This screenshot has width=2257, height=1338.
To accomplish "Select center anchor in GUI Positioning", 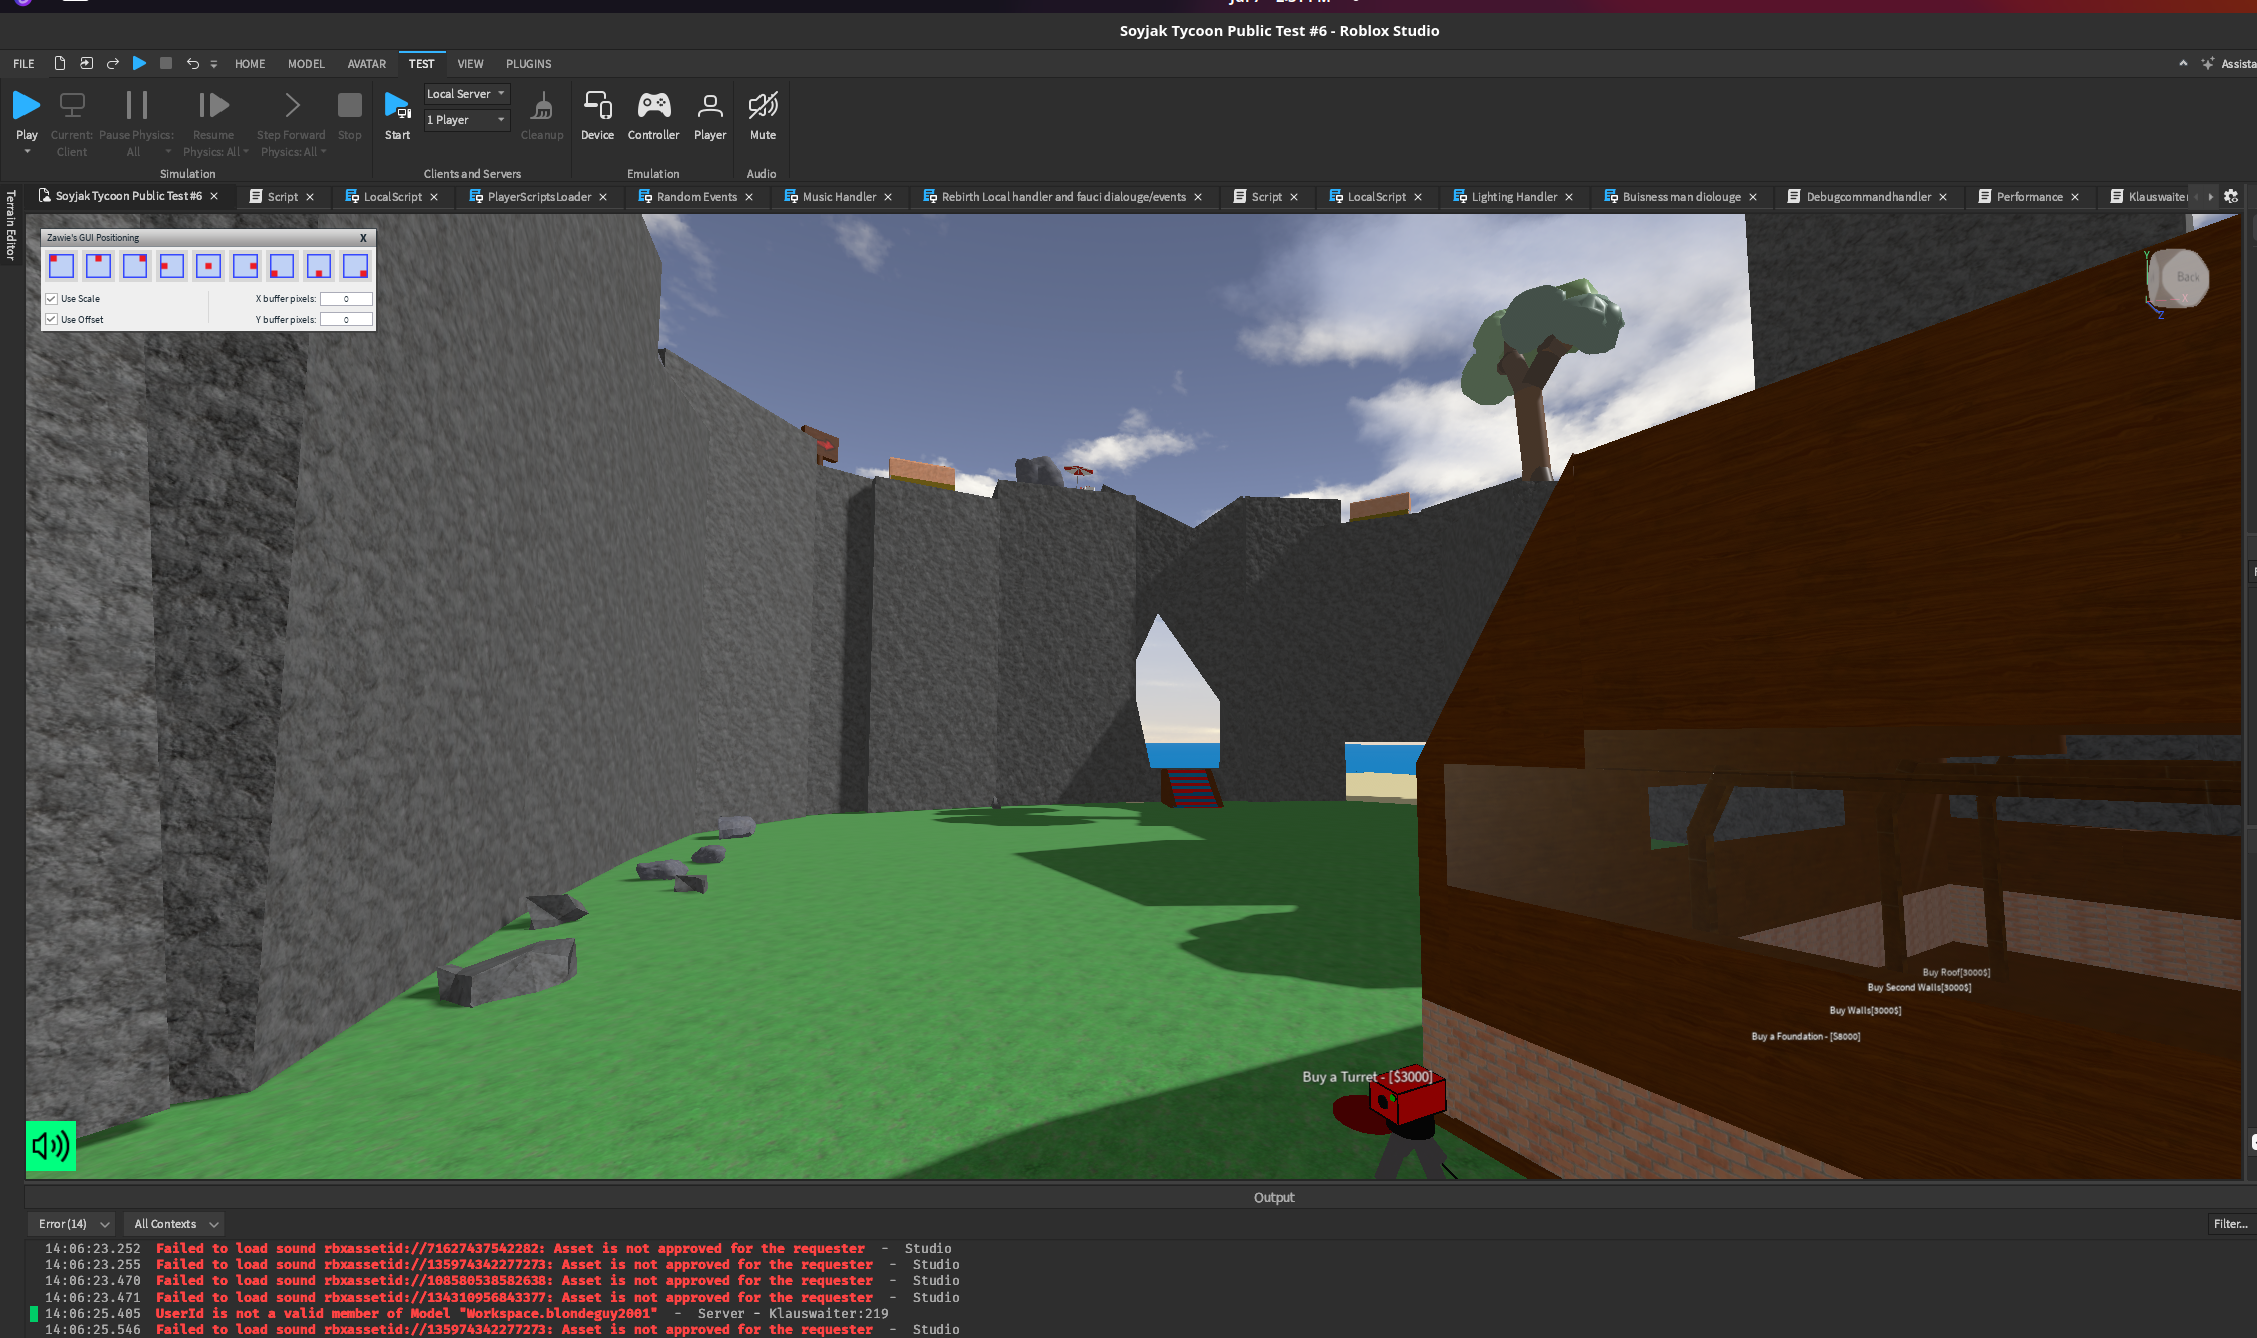I will tap(208, 266).
